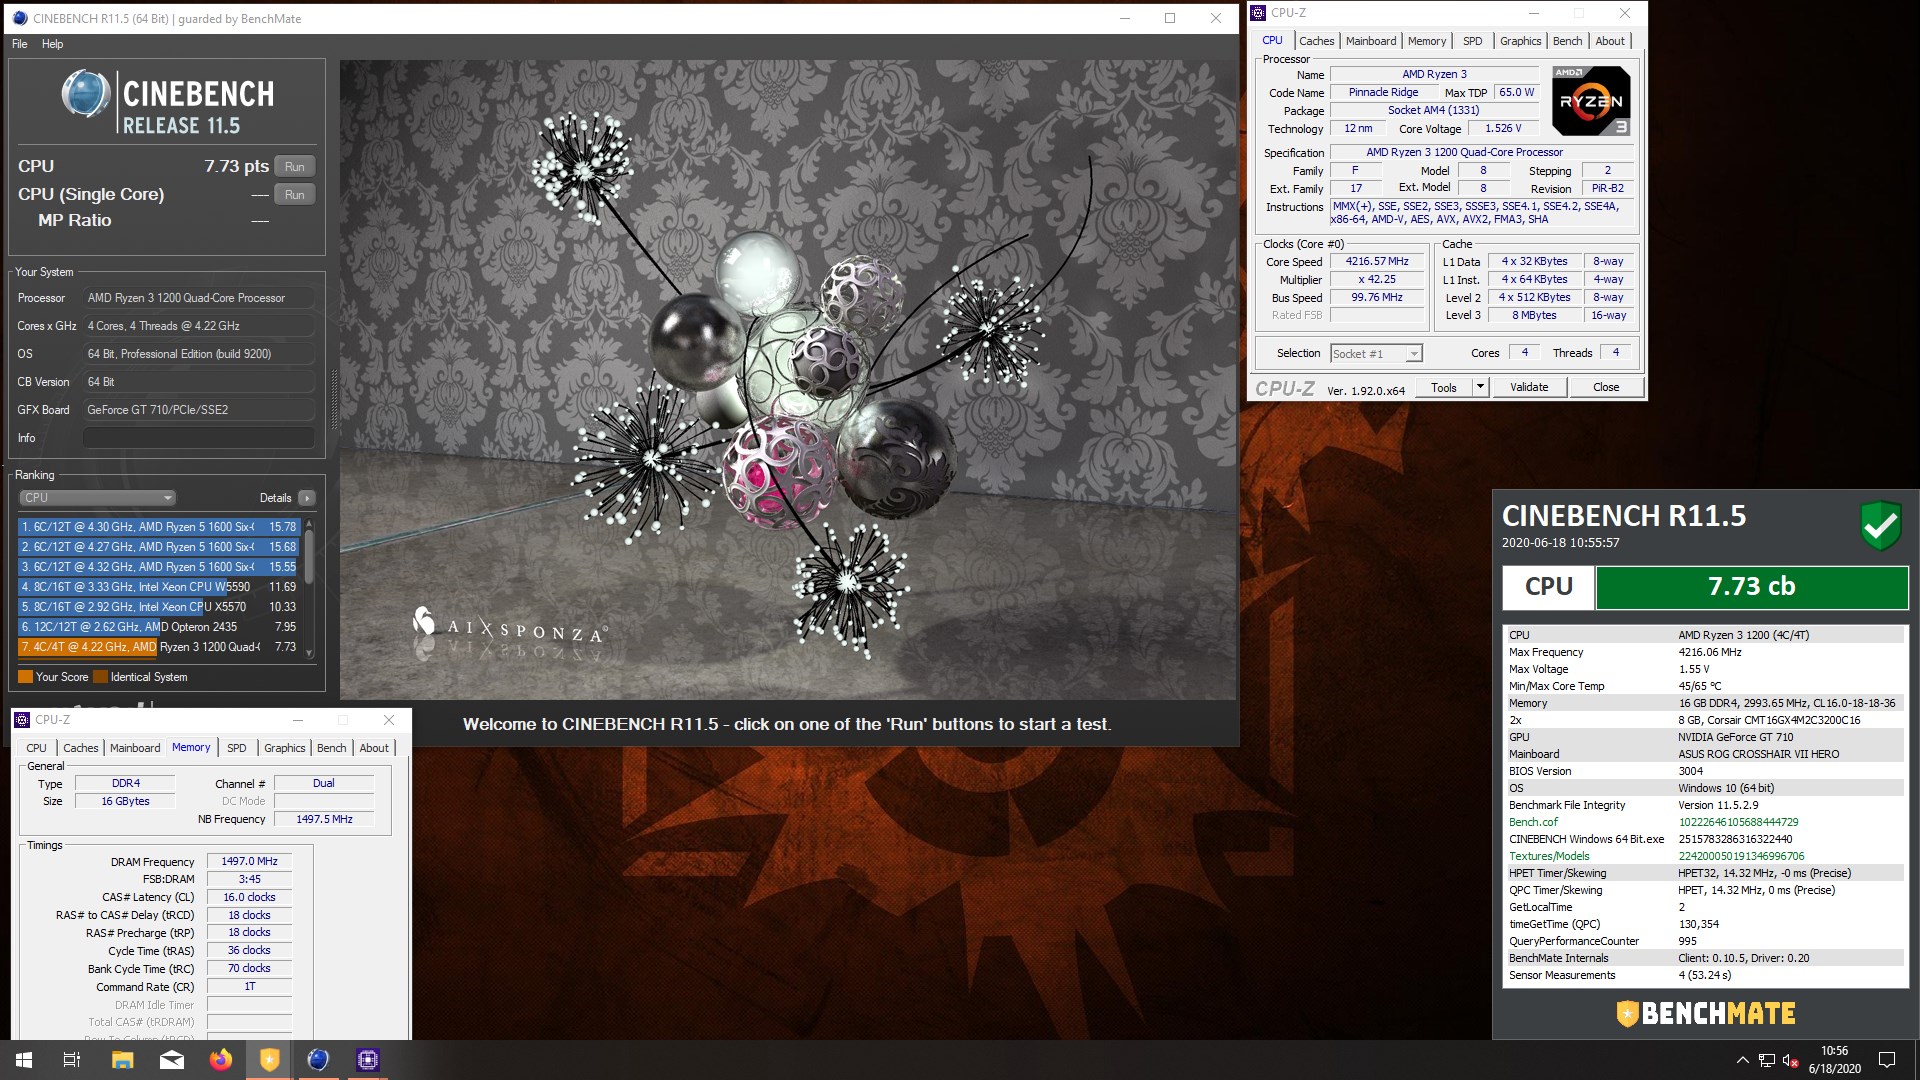Image resolution: width=1920 pixels, height=1080 pixels.
Task: Select ranking row 3 scoring 15.55
Action: point(159,567)
